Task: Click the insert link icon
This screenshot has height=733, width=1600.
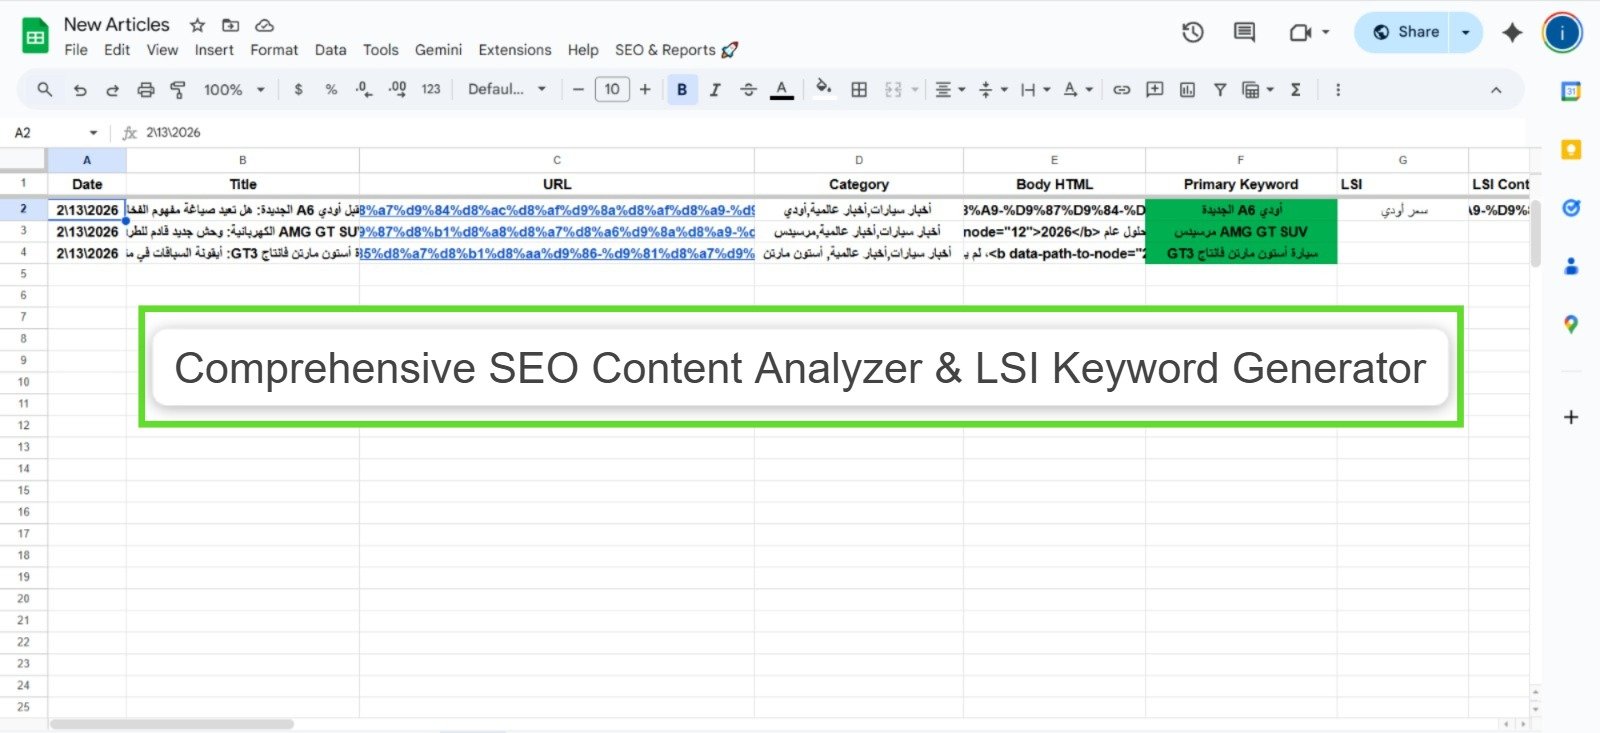Action: 1122,90
